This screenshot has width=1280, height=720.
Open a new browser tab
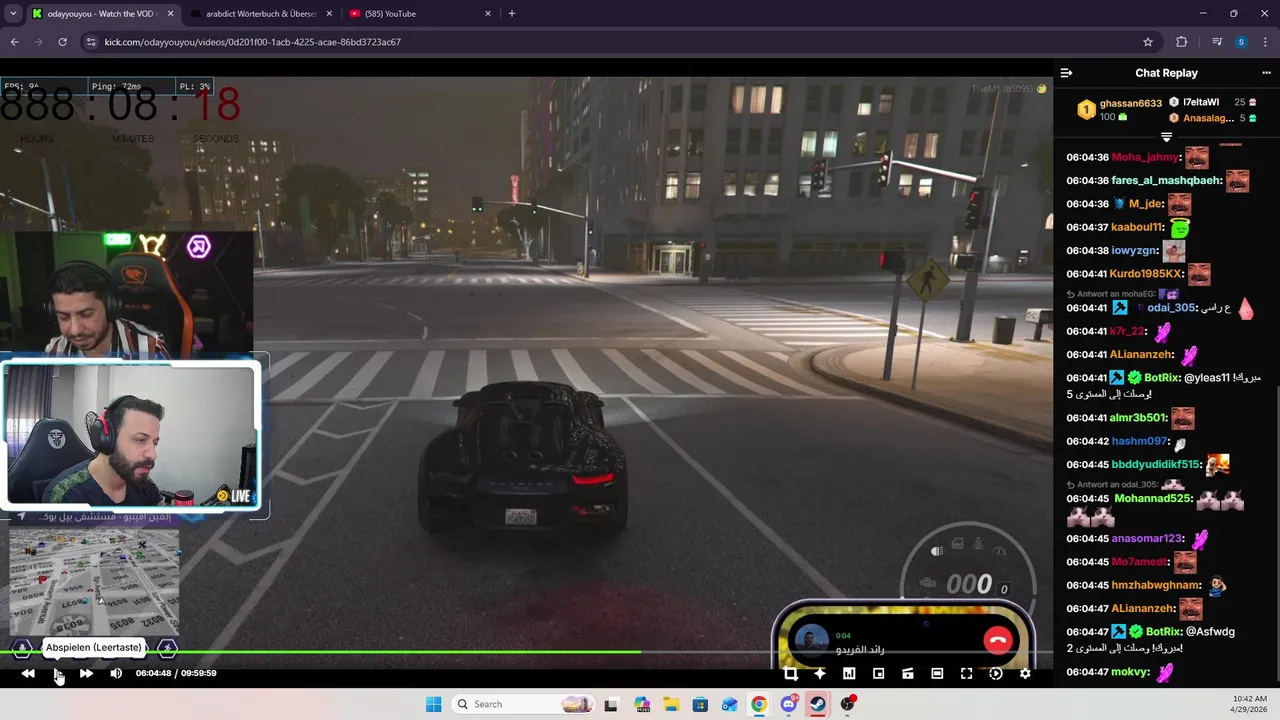(512, 14)
